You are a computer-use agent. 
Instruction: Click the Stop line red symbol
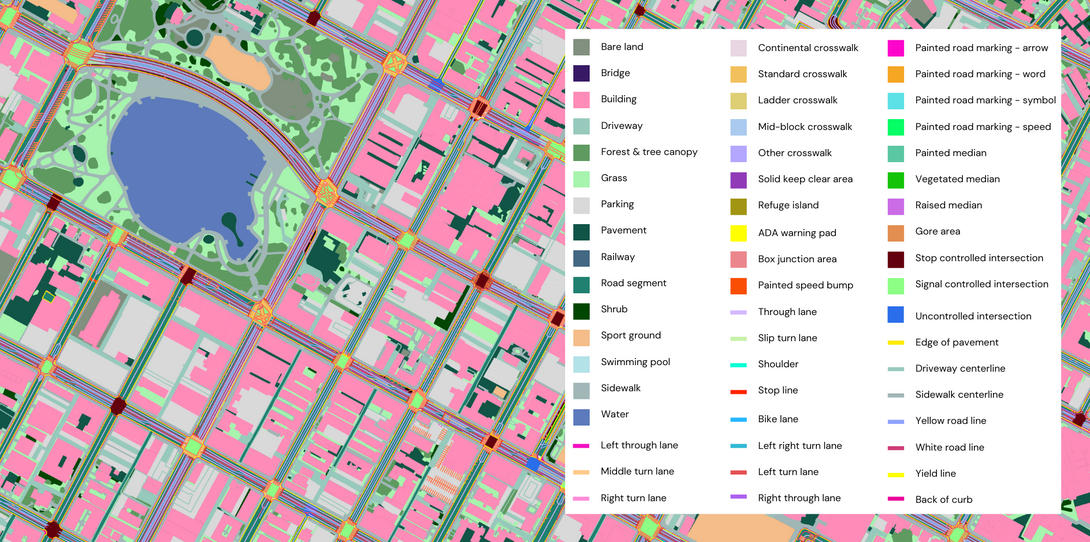point(738,392)
